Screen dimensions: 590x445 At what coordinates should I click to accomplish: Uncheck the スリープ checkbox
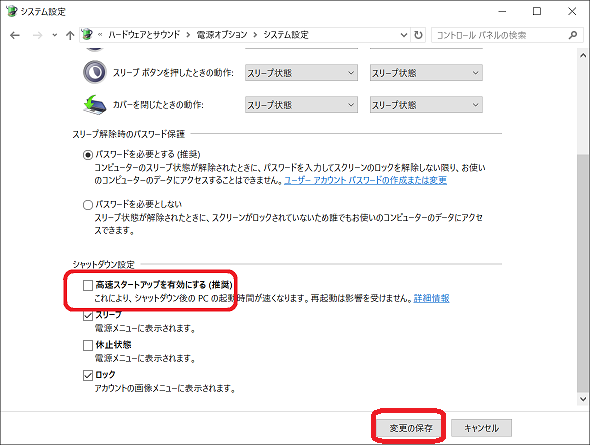click(88, 315)
